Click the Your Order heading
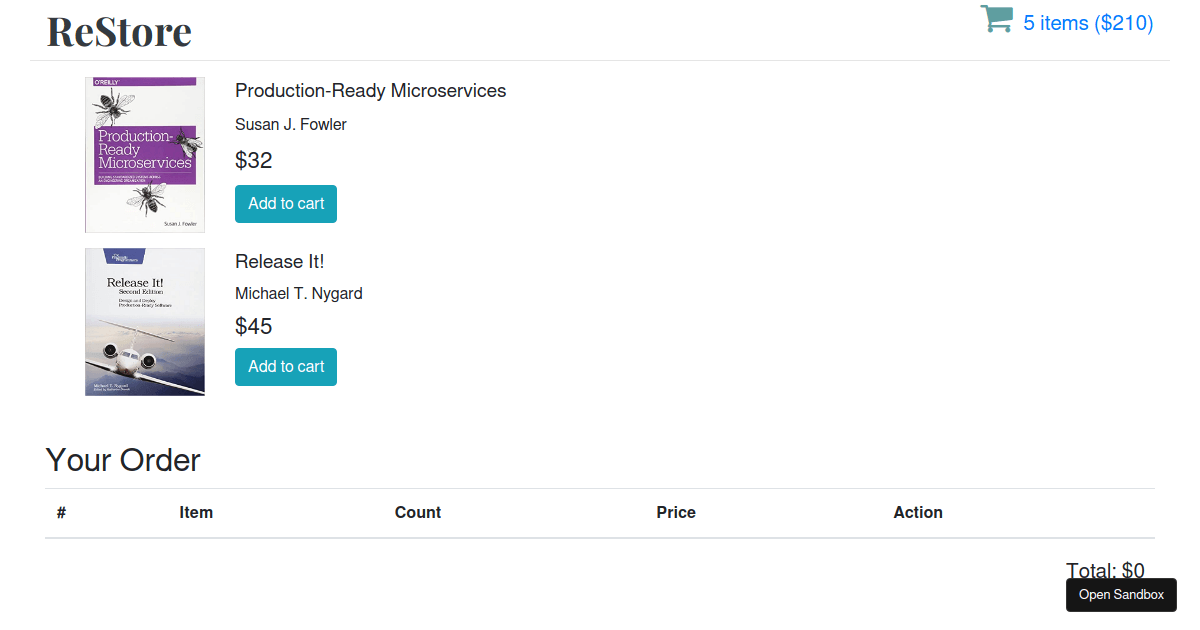The height and width of the screenshot is (630, 1200). pos(123,460)
